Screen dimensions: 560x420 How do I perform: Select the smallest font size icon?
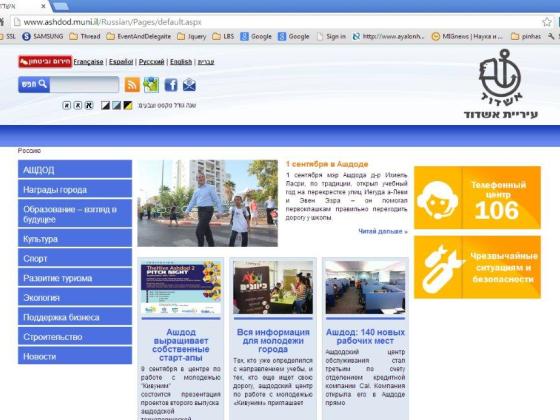(66, 105)
